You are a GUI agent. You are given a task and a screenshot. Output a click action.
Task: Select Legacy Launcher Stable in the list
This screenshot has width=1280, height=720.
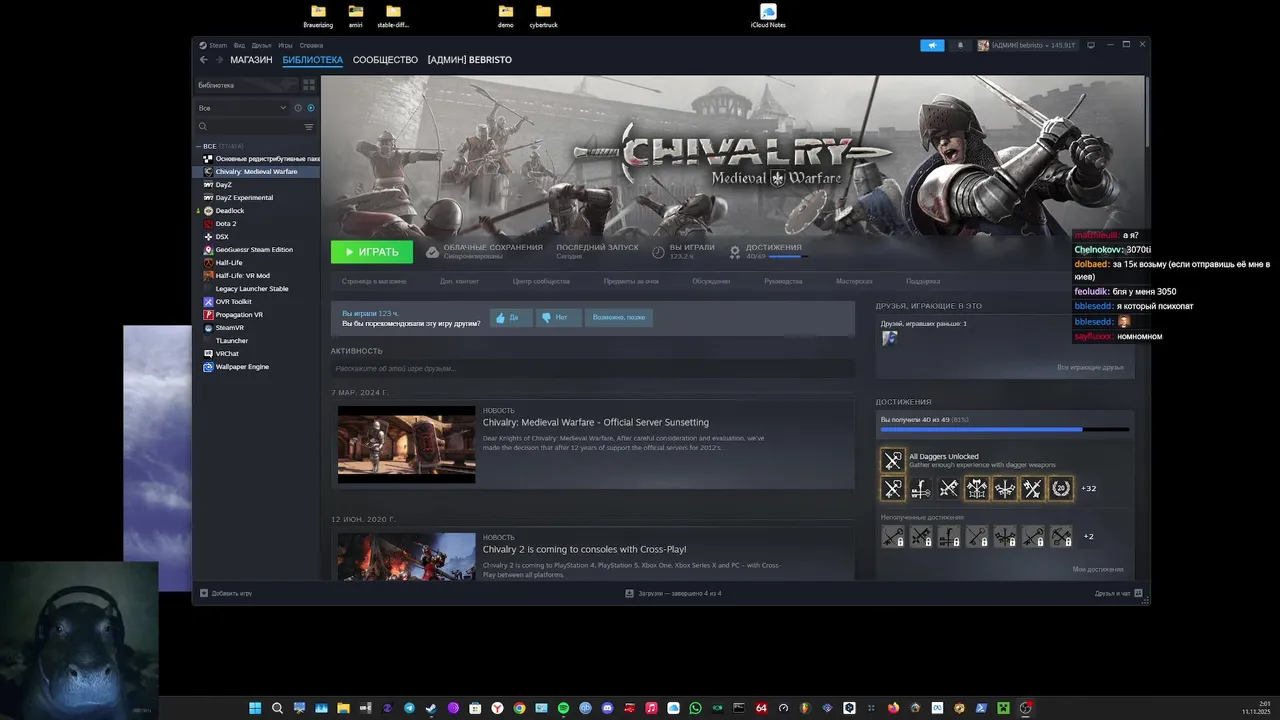256,289
